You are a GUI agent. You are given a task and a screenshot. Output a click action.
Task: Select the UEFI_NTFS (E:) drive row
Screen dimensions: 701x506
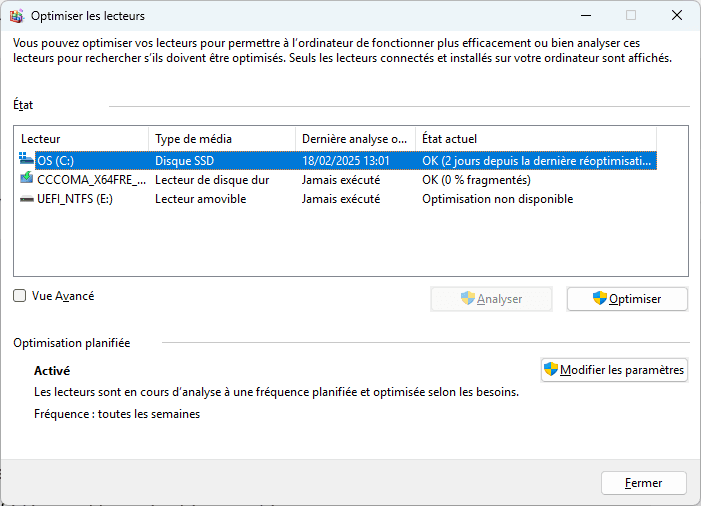338,199
